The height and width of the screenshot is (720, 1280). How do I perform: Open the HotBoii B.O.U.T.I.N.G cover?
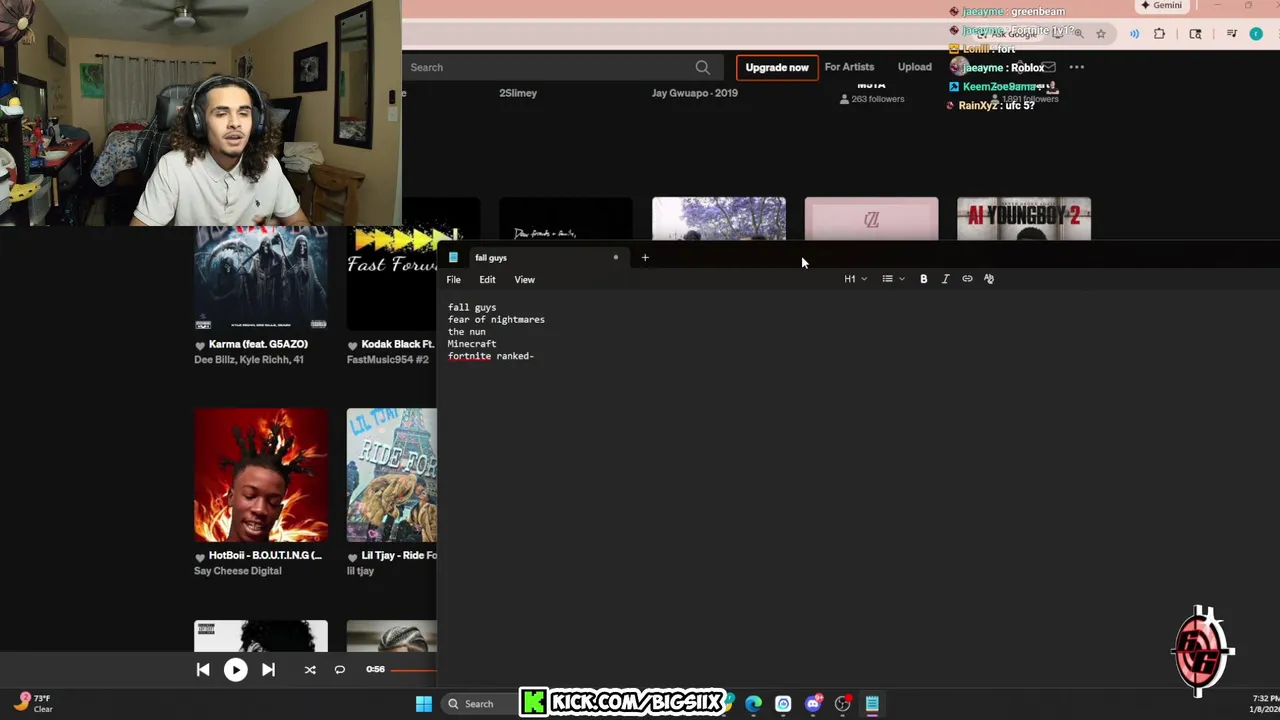tap(261, 474)
